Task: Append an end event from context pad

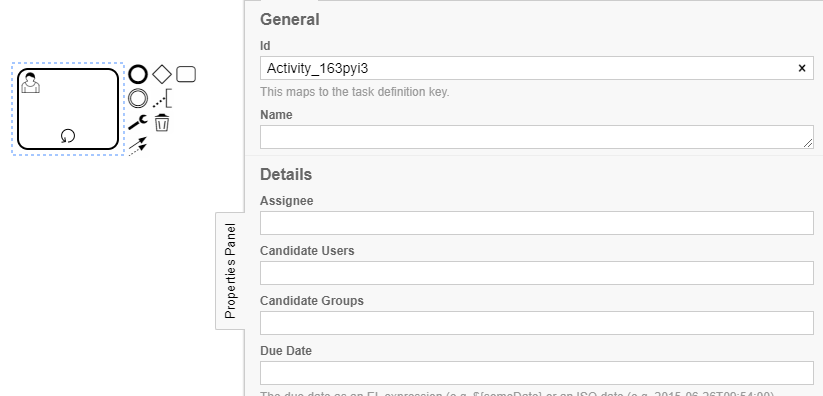Action: click(x=138, y=75)
